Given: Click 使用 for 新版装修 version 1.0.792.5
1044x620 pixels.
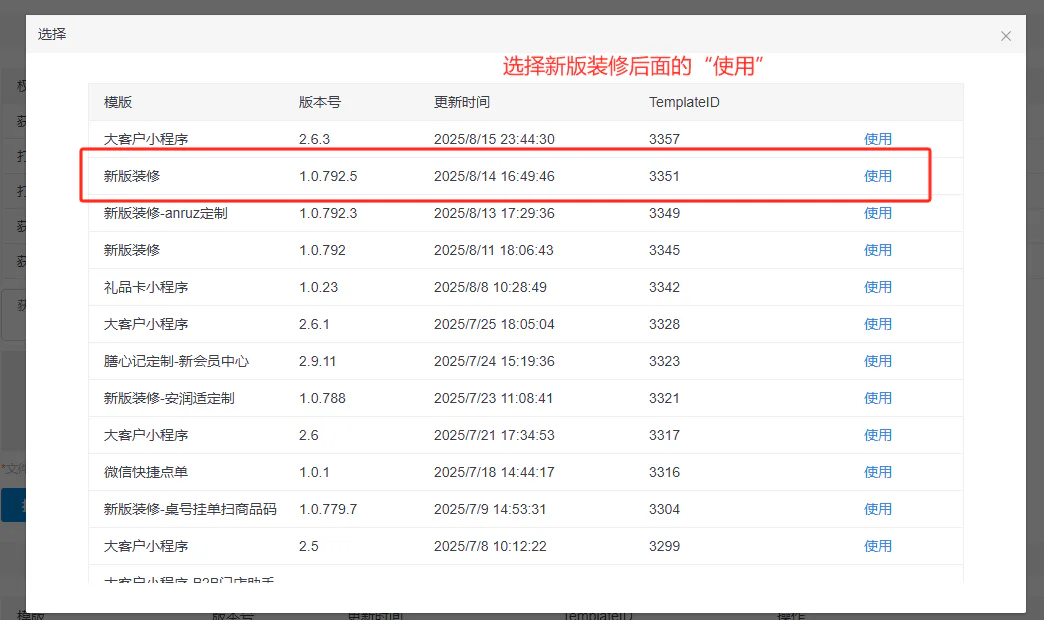Looking at the screenshot, I should tap(878, 176).
